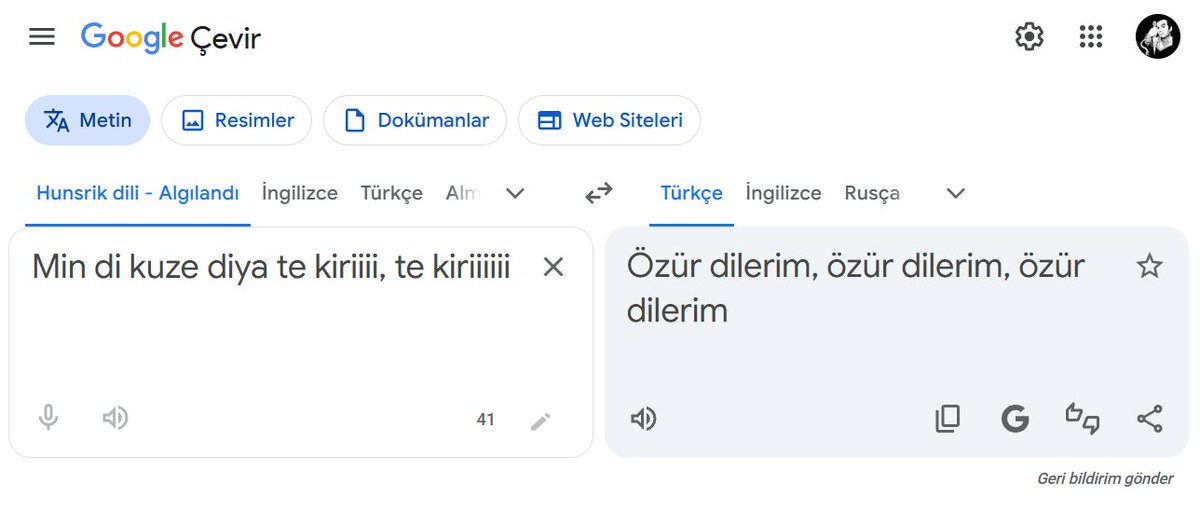Start voice input with the microphone
1200x524 pixels.
click(48, 418)
